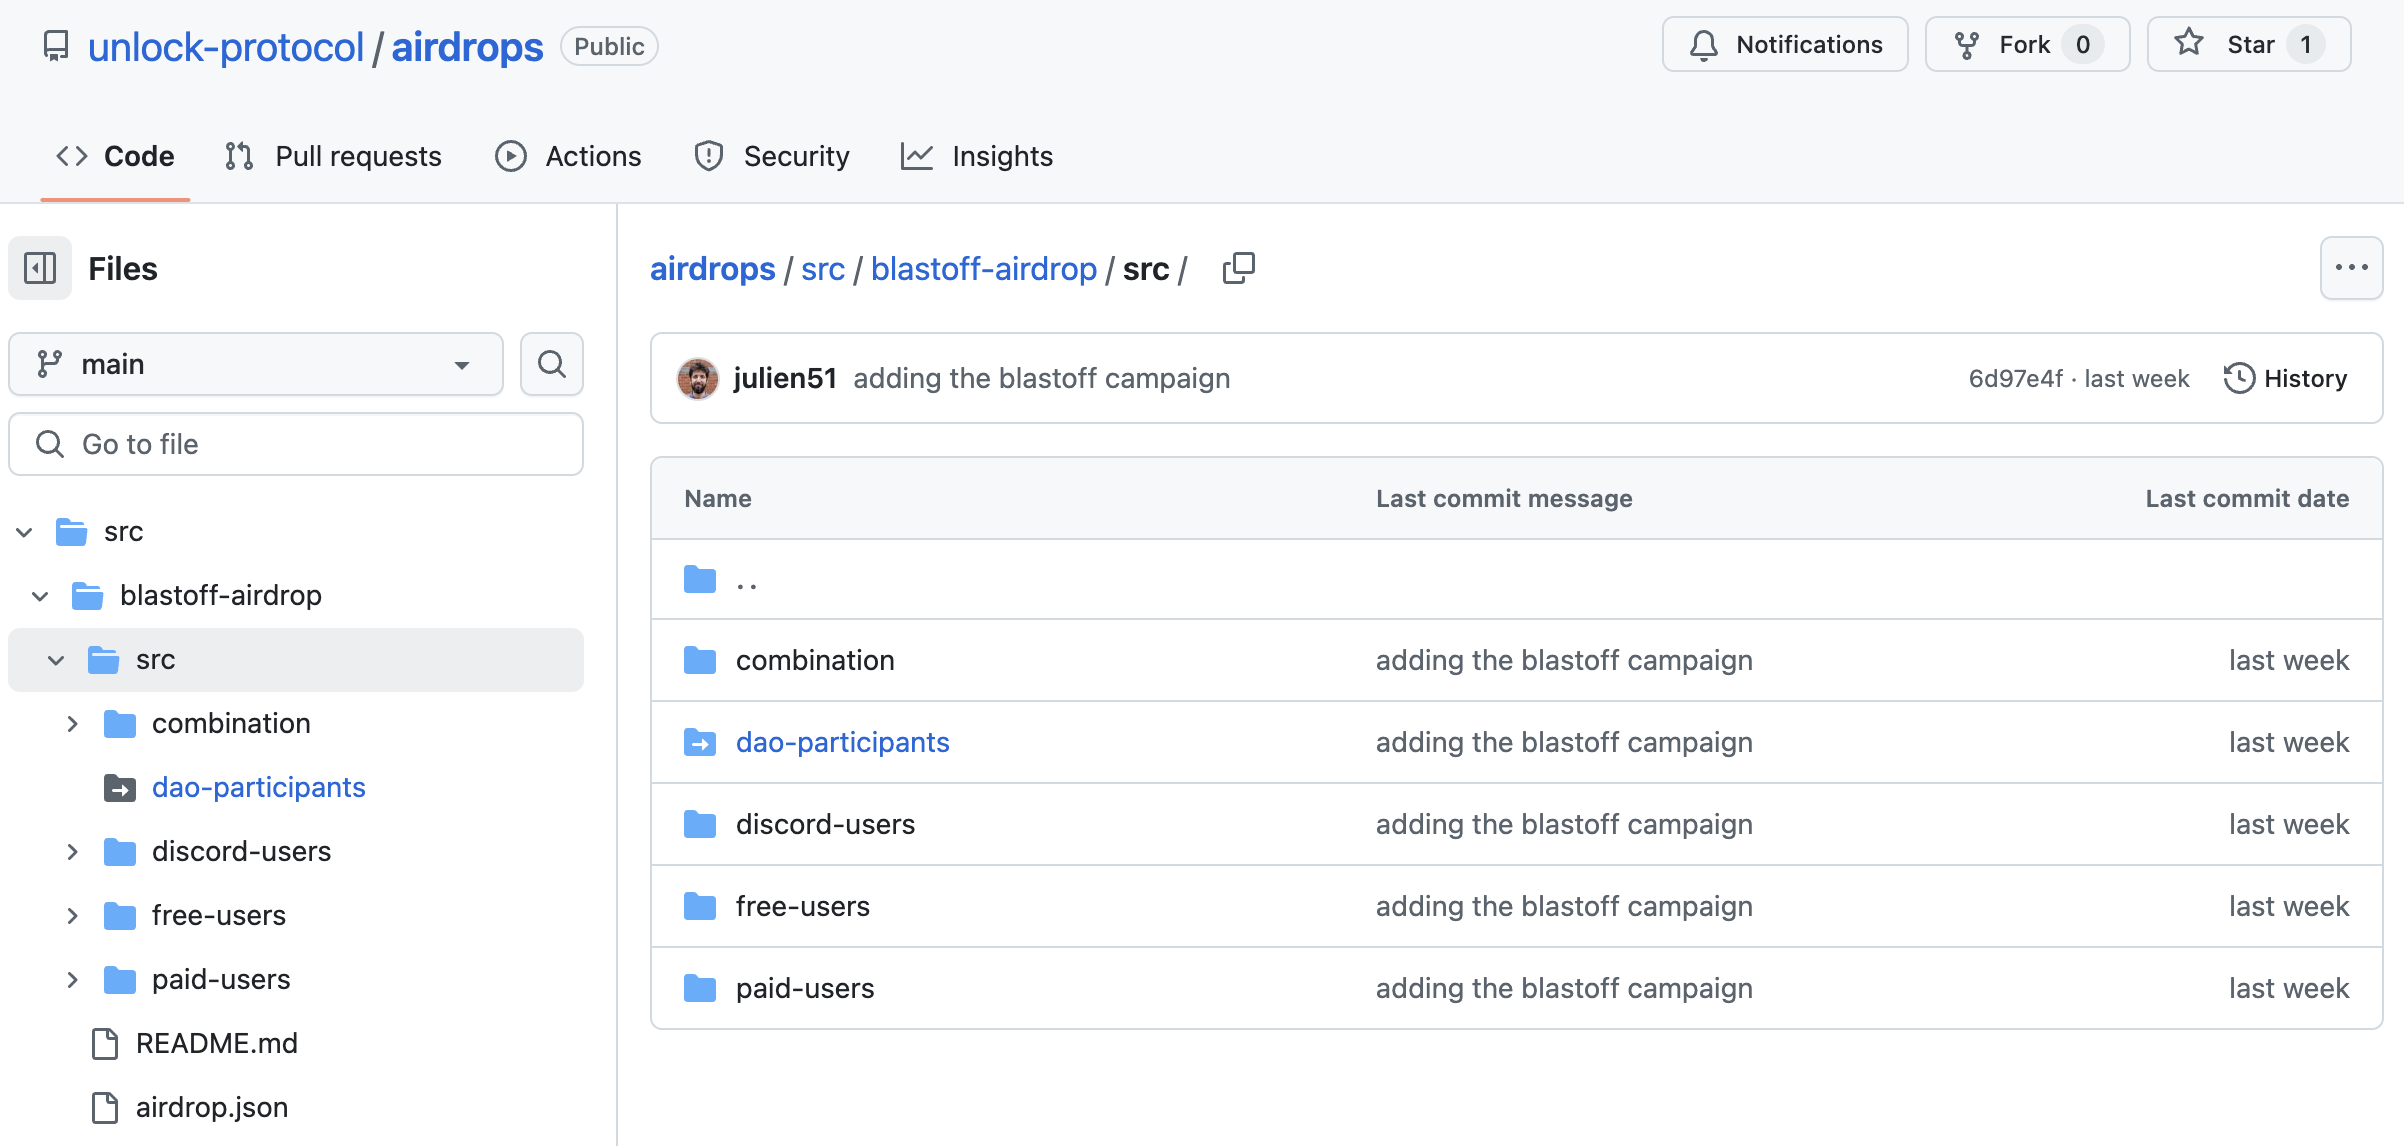
Task: Expand the paid-users folder in tree
Action: click(x=72, y=979)
